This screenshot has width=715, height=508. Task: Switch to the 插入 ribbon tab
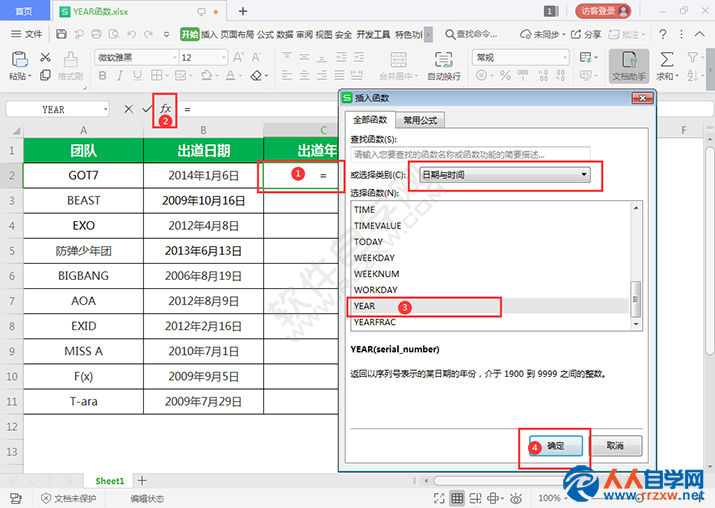209,34
